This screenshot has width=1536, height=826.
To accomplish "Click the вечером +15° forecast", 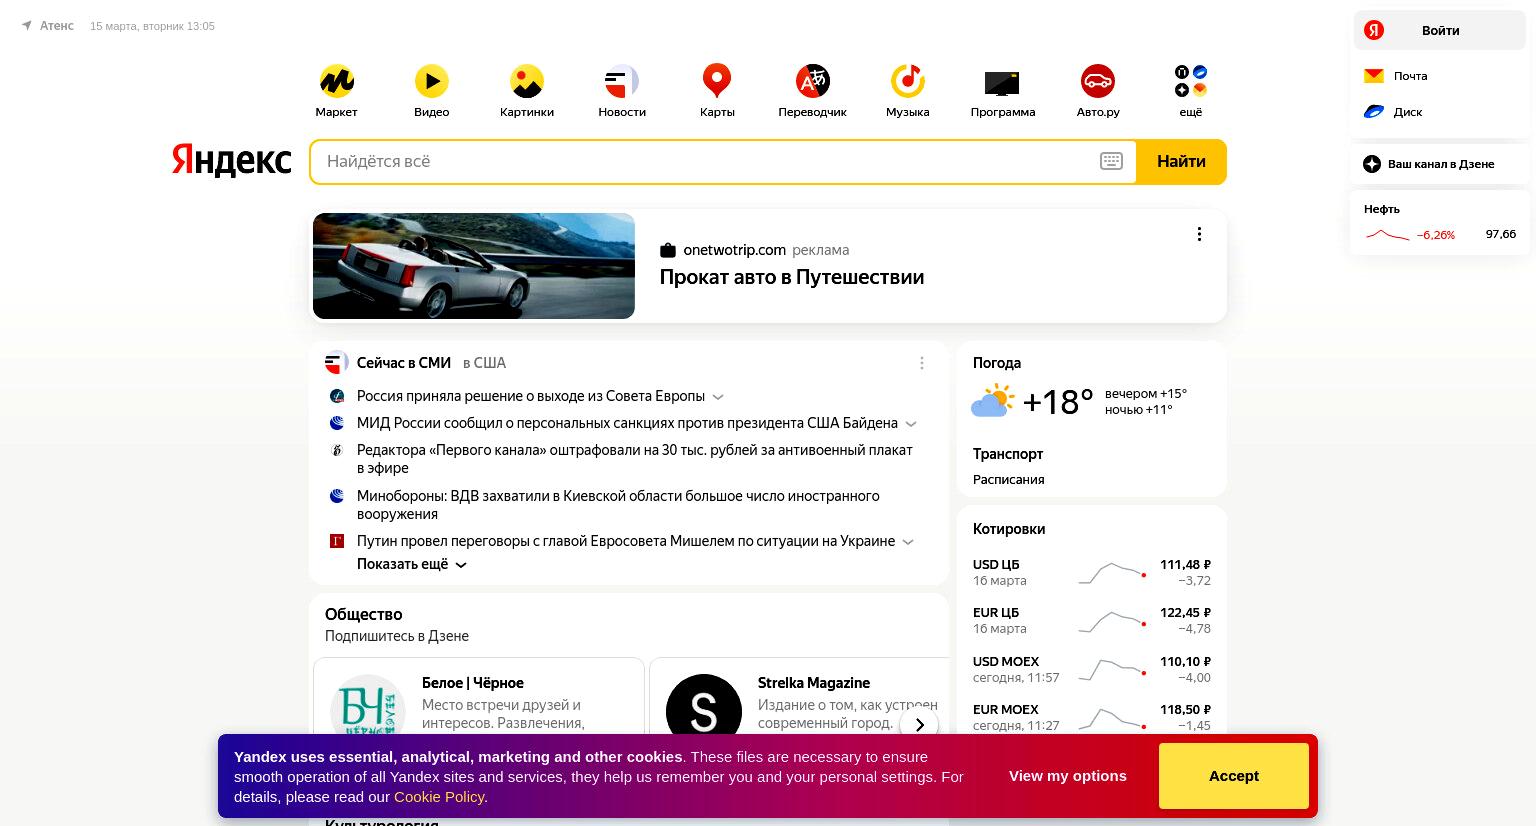I will pyautogui.click(x=1146, y=394).
